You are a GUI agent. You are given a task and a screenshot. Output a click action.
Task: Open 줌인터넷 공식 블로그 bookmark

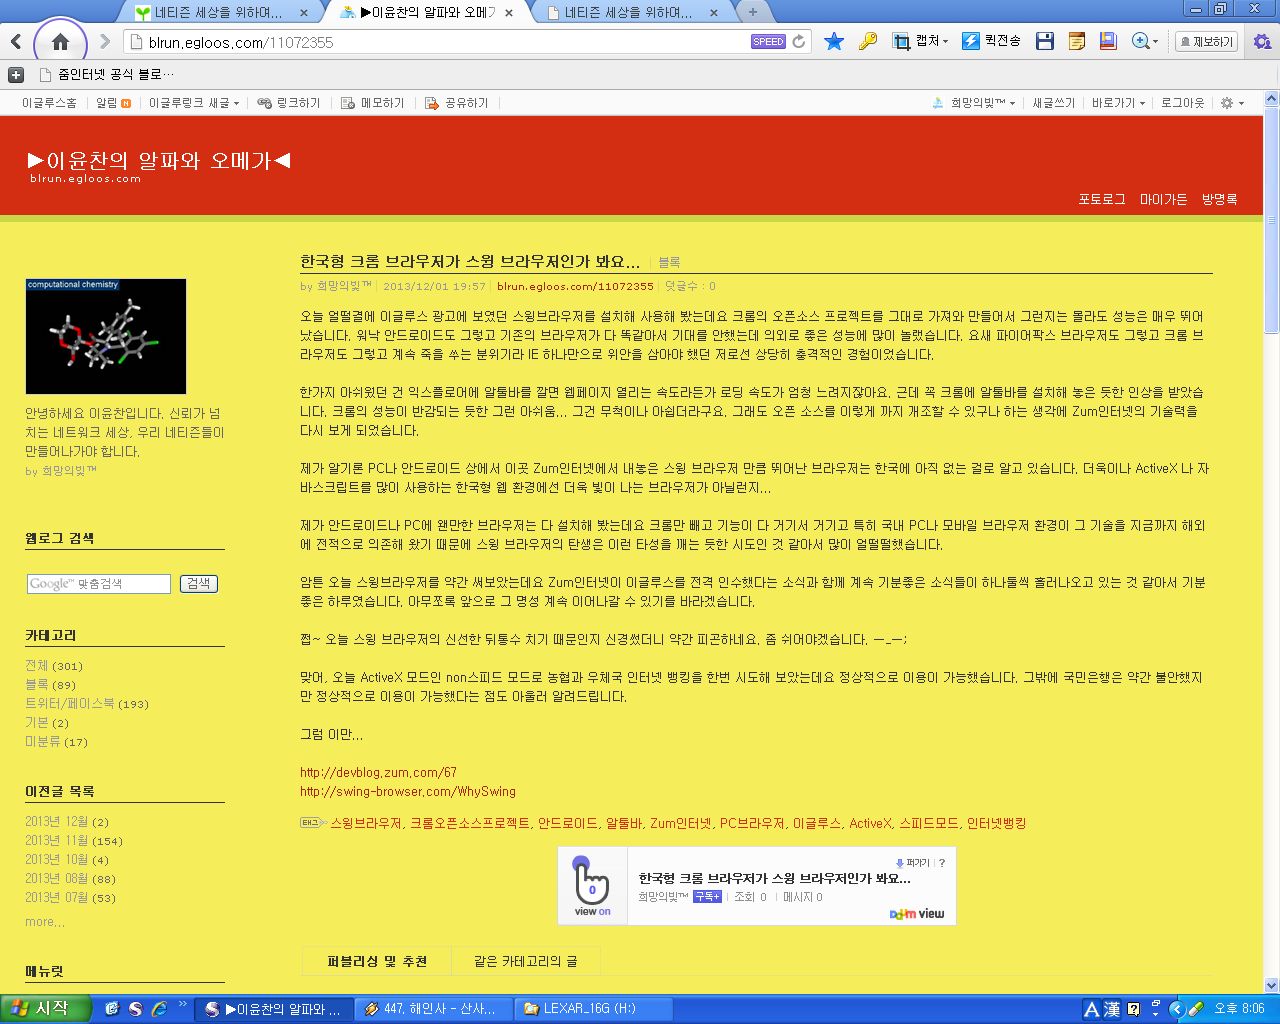106,74
